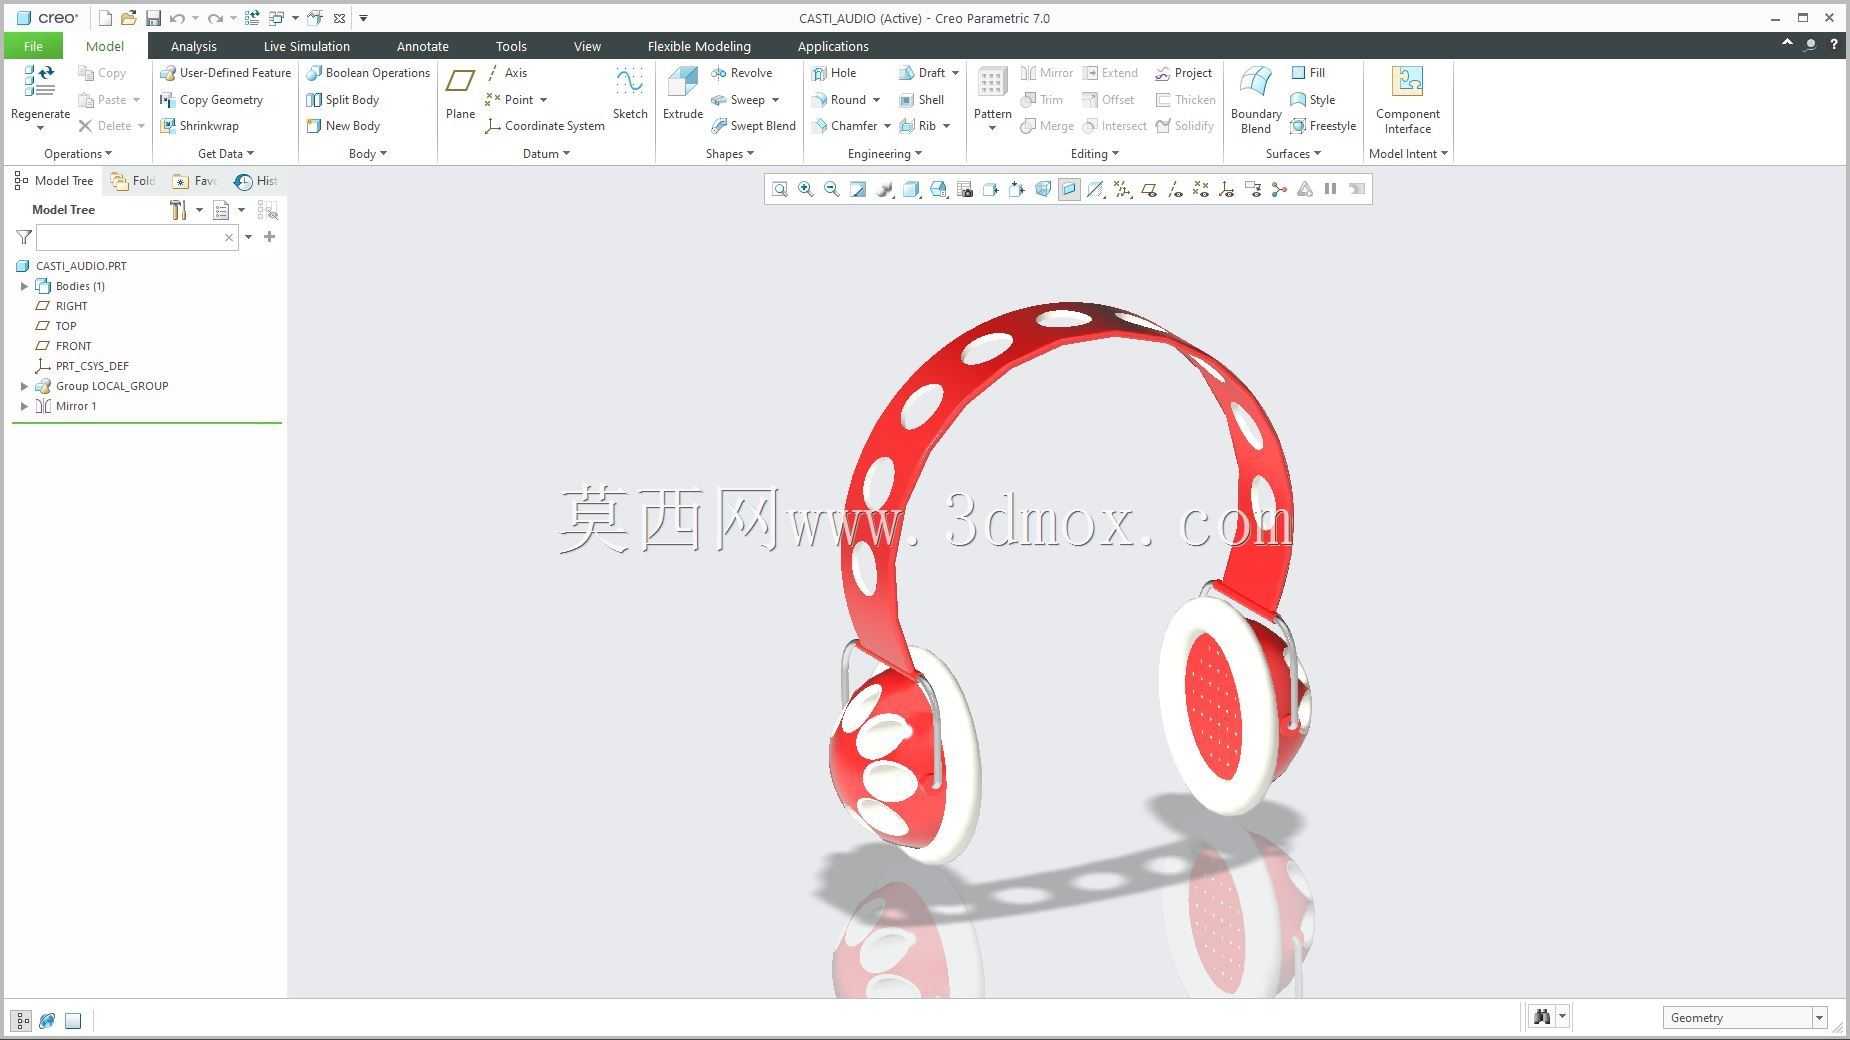The height and width of the screenshot is (1040, 1850).
Task: Click the Fill surface tool
Action: [1308, 73]
